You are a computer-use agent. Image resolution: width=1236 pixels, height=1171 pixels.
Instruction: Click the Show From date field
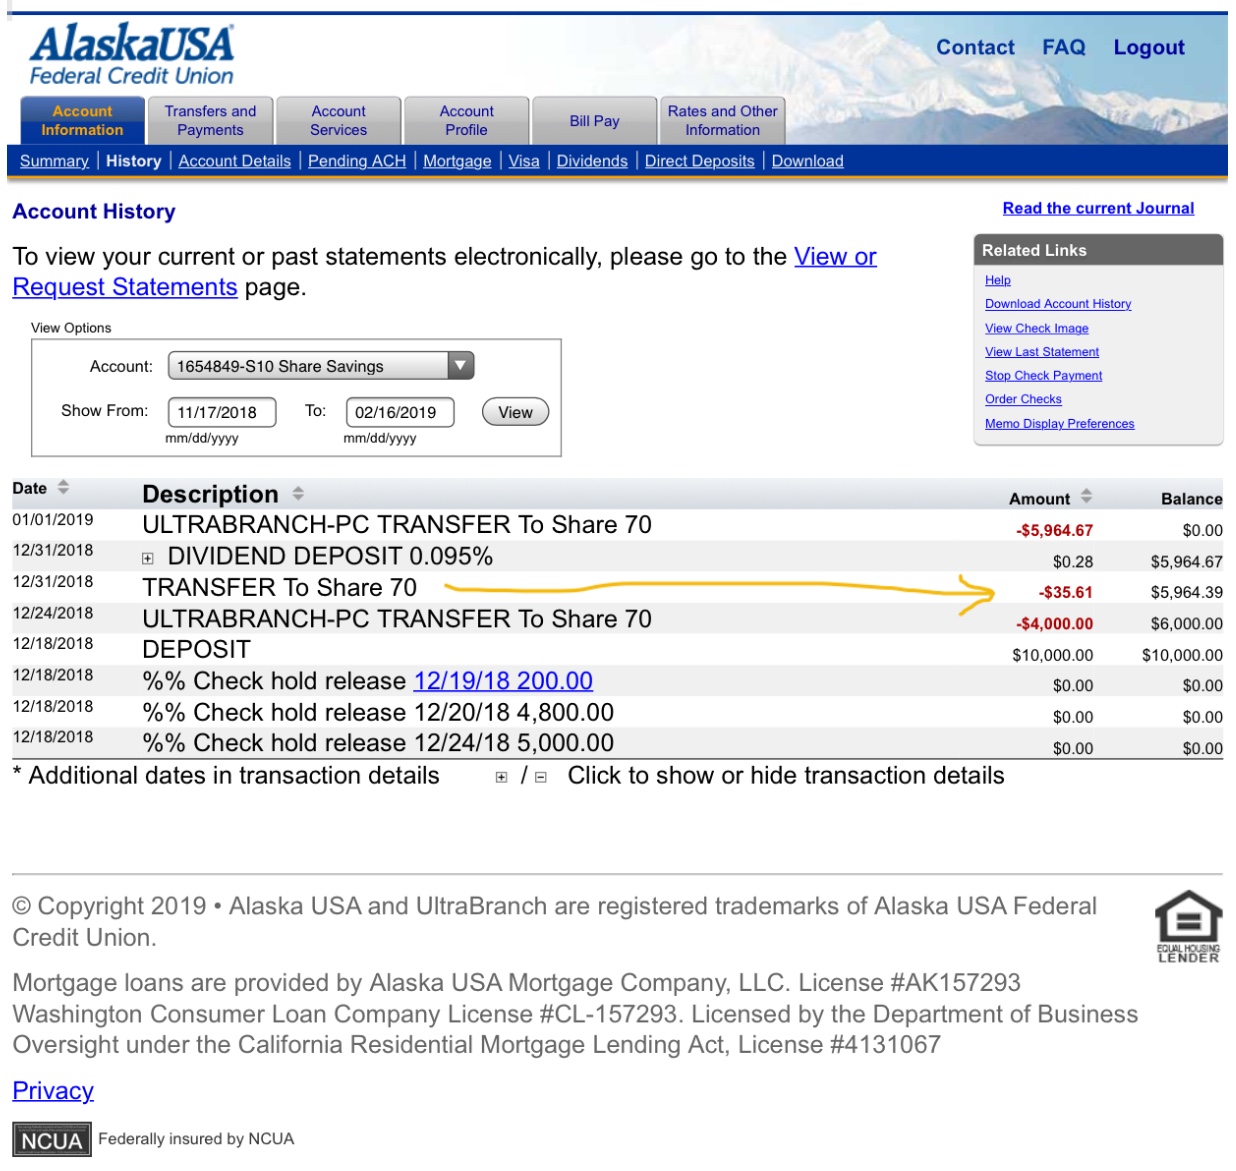221,412
